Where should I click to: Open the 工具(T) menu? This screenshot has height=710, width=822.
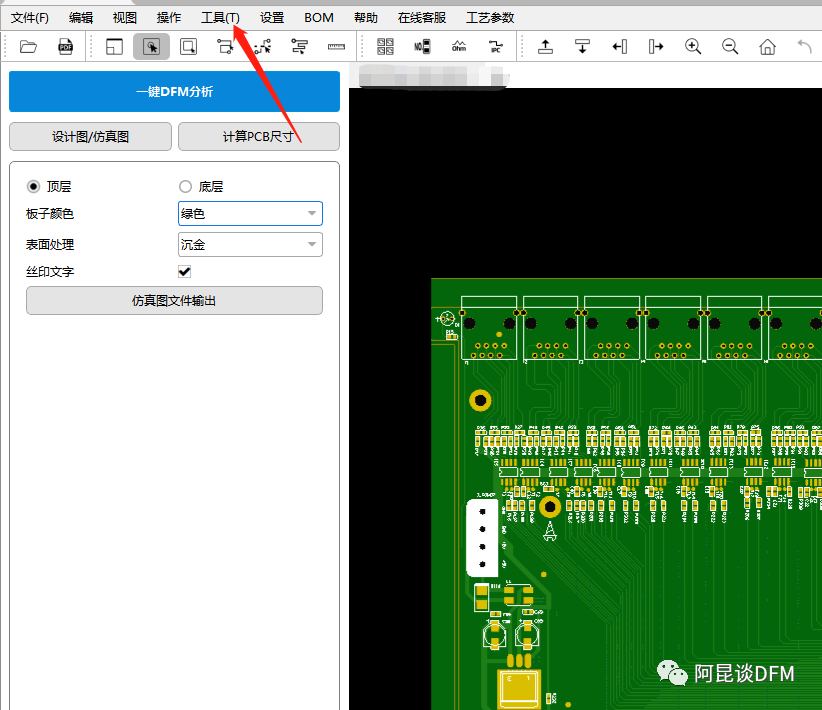click(219, 17)
